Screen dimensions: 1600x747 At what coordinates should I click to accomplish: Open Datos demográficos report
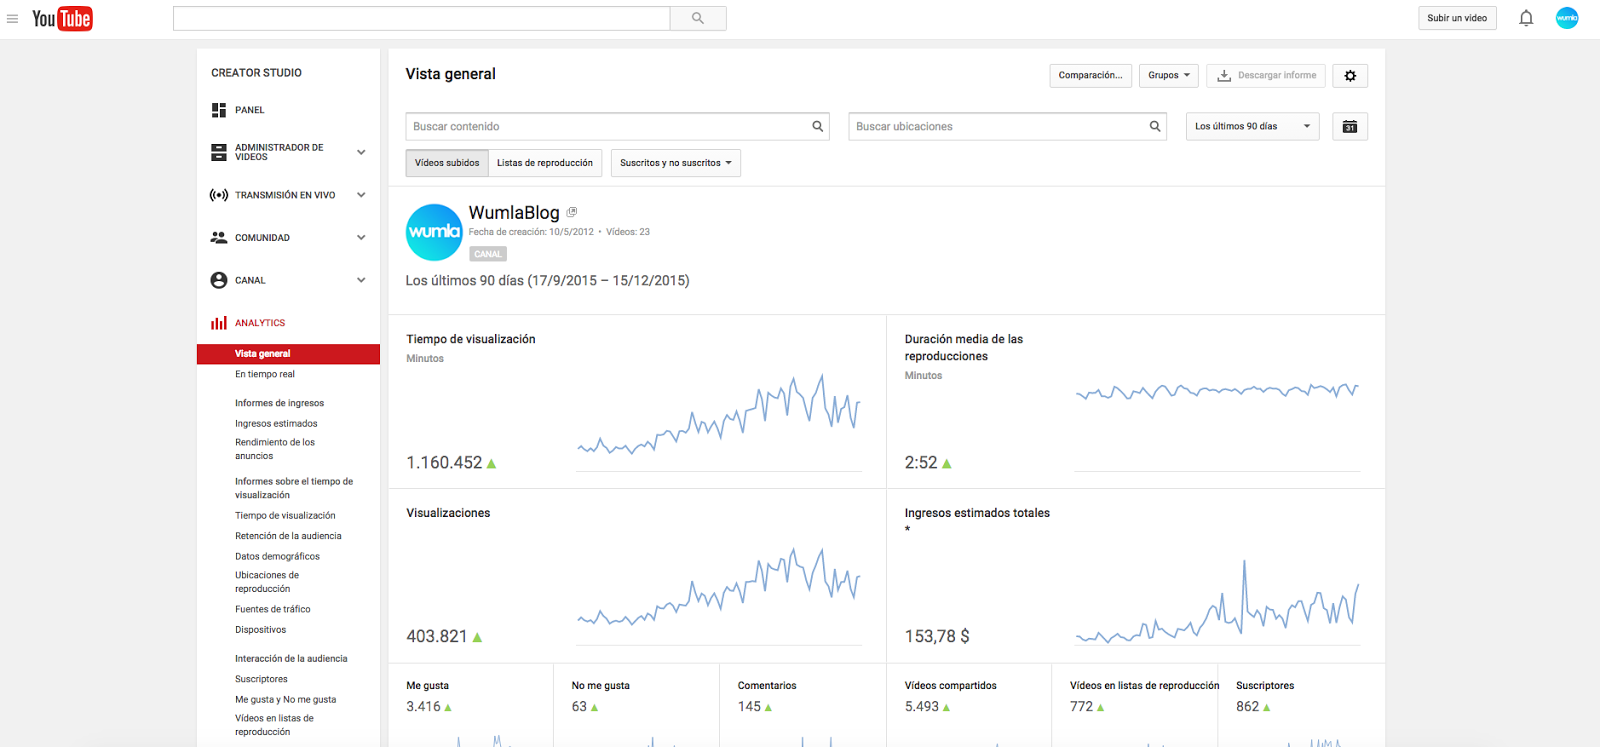pos(277,557)
